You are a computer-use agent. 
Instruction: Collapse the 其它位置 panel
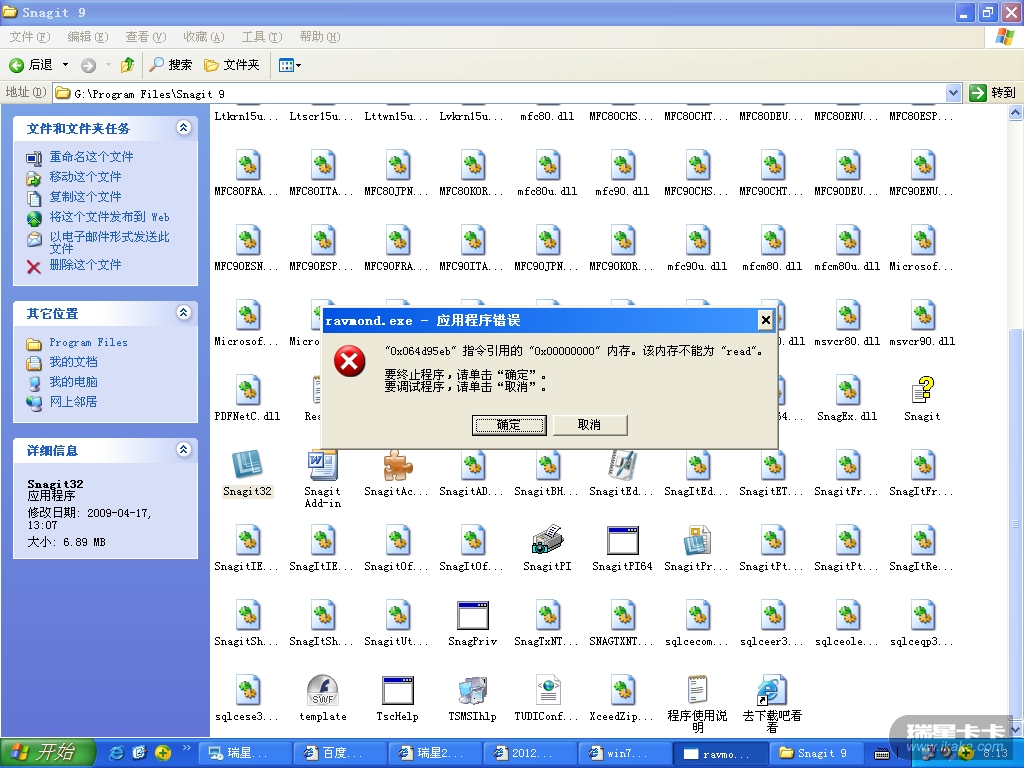pos(184,313)
